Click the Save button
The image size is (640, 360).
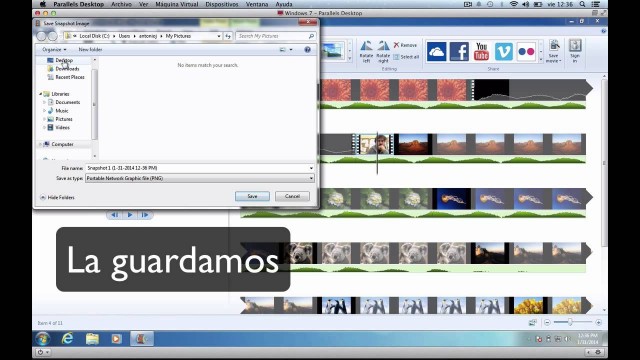[x=252, y=196]
